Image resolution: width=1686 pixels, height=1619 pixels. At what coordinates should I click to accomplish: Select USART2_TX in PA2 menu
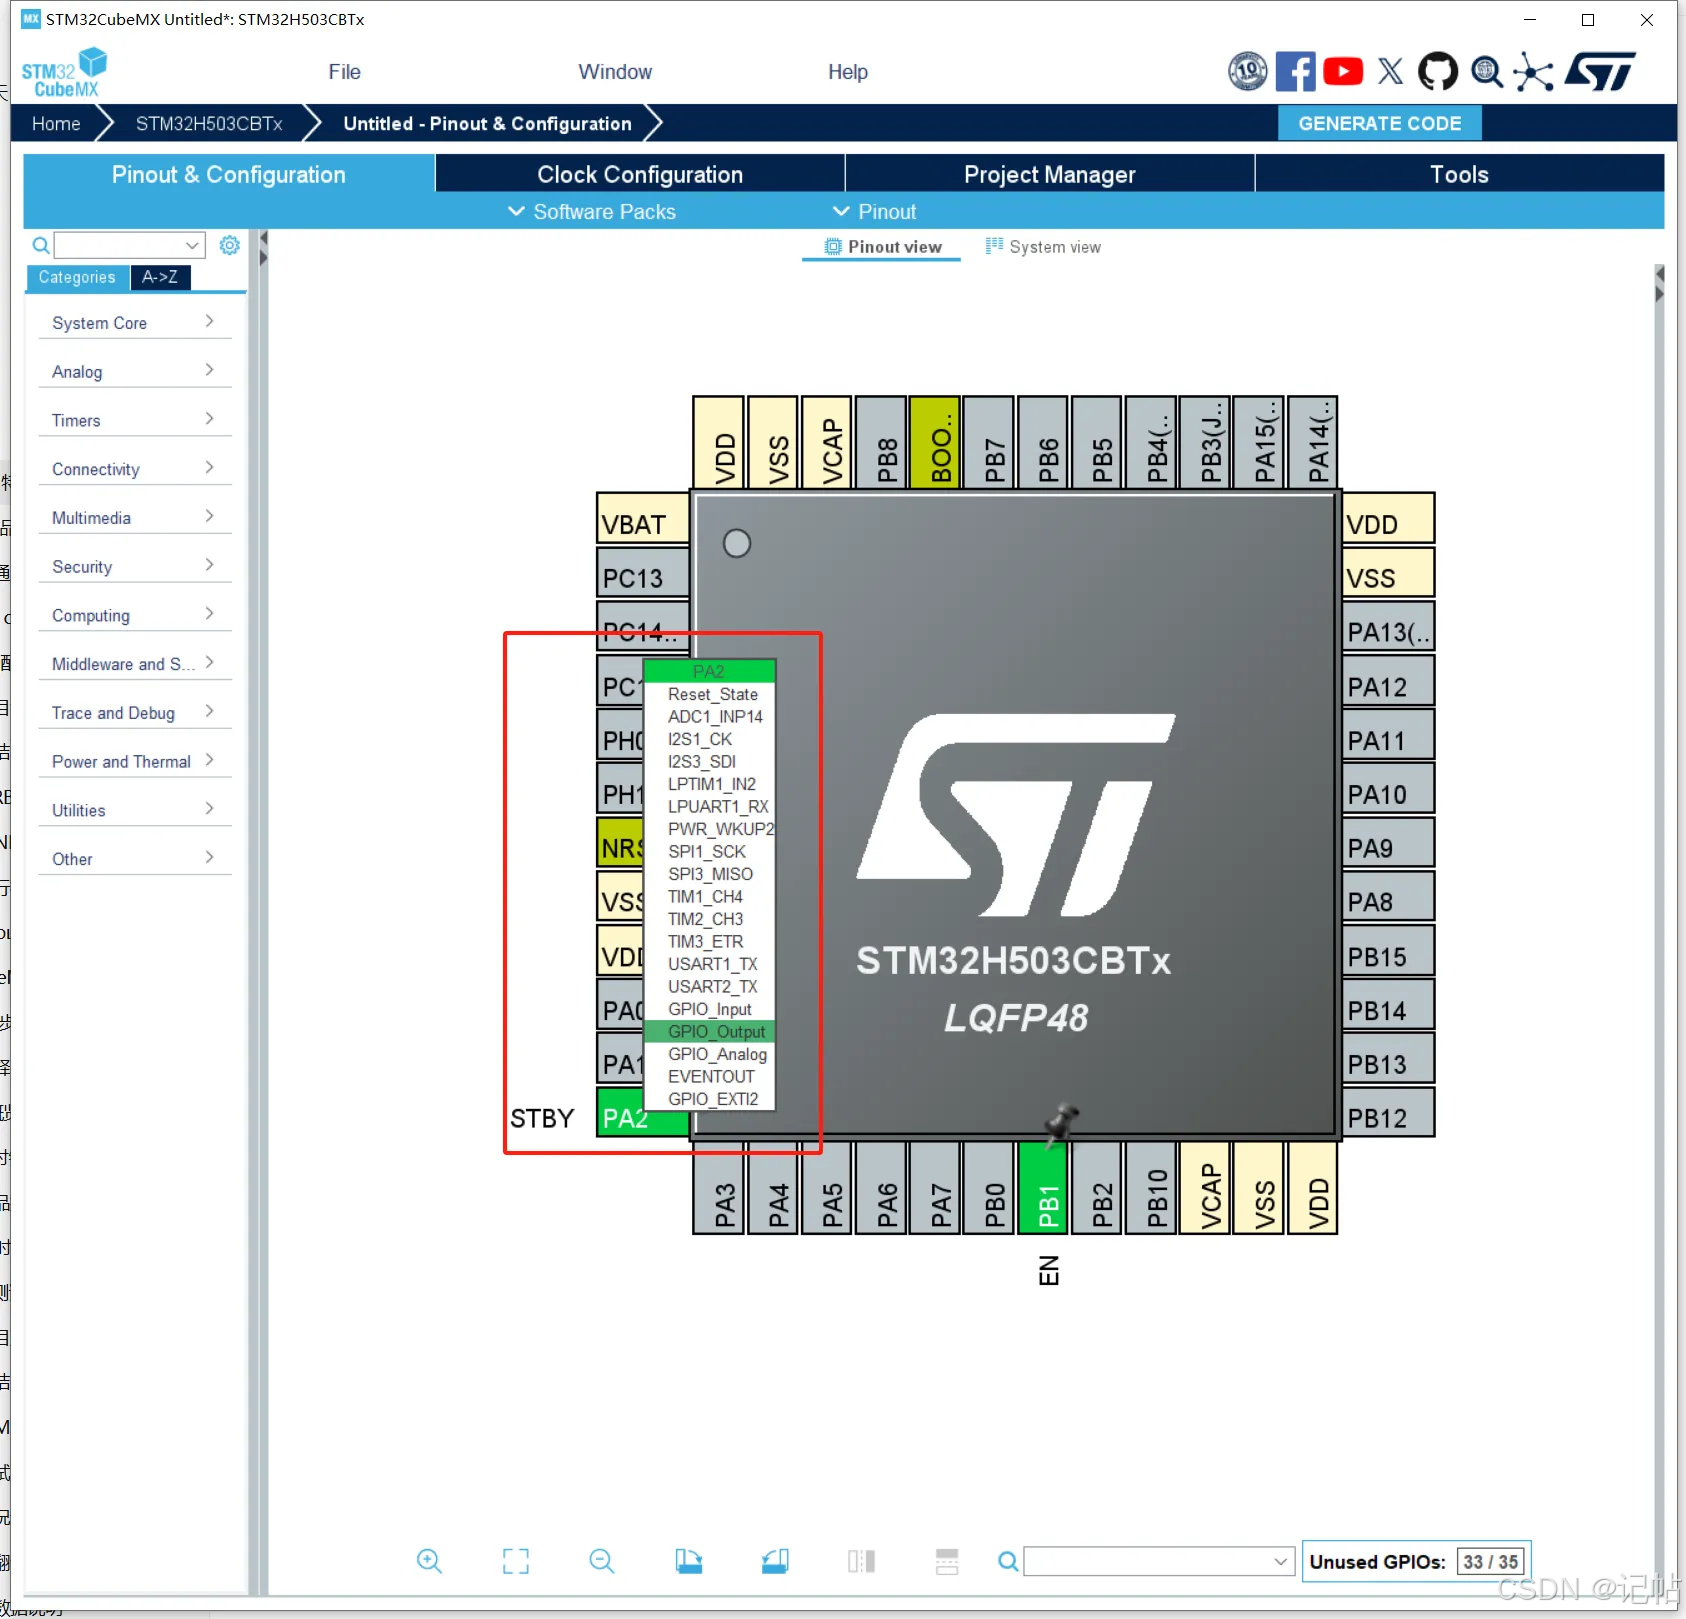point(710,987)
